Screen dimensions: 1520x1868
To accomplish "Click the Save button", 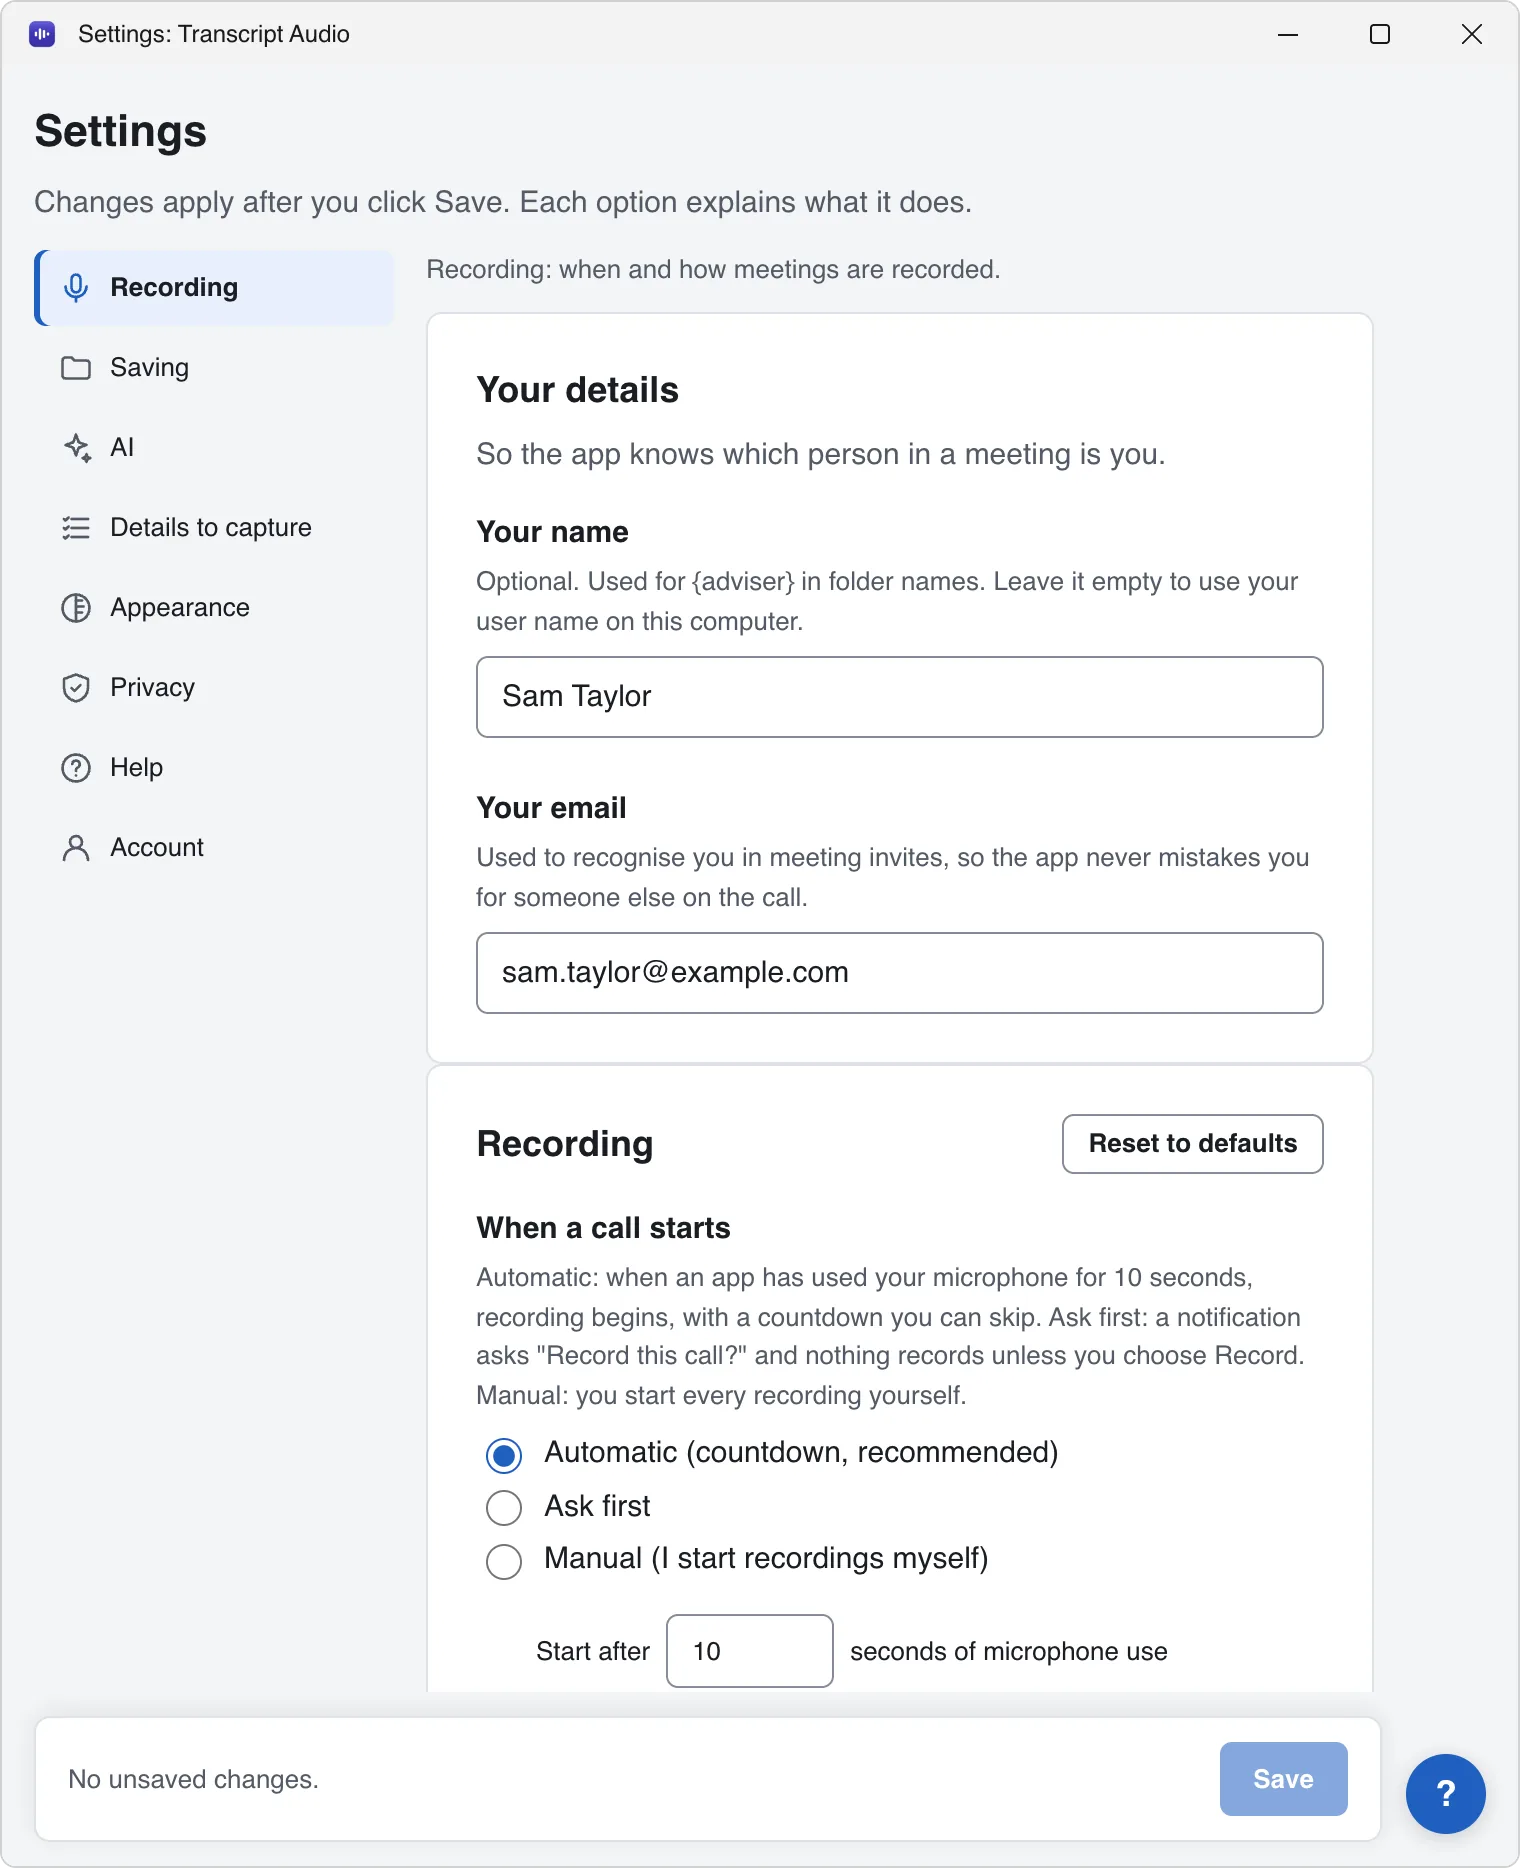I will [x=1284, y=1779].
